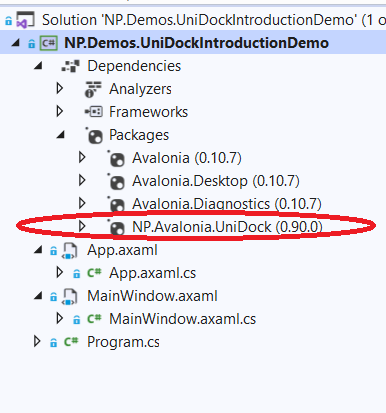Collapse the NP.Demos.UniDockIntroductionDemo project node
386x413 pixels.
(15, 43)
